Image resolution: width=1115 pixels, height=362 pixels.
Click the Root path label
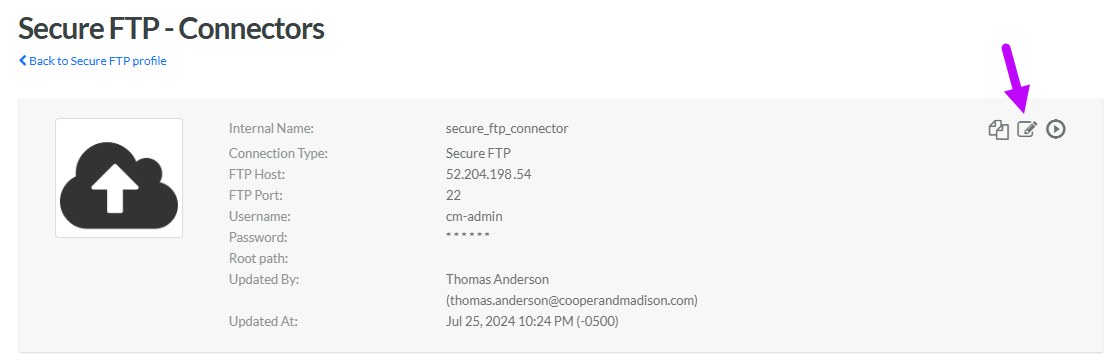[258, 258]
